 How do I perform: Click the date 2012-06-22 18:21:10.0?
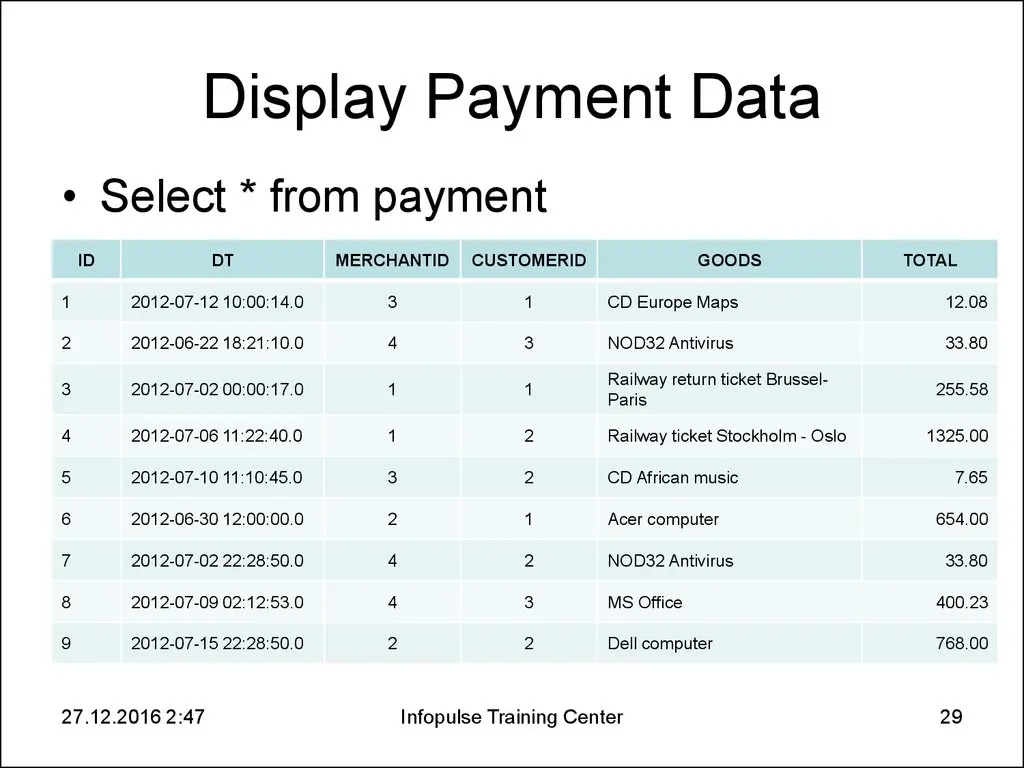pyautogui.click(x=217, y=343)
